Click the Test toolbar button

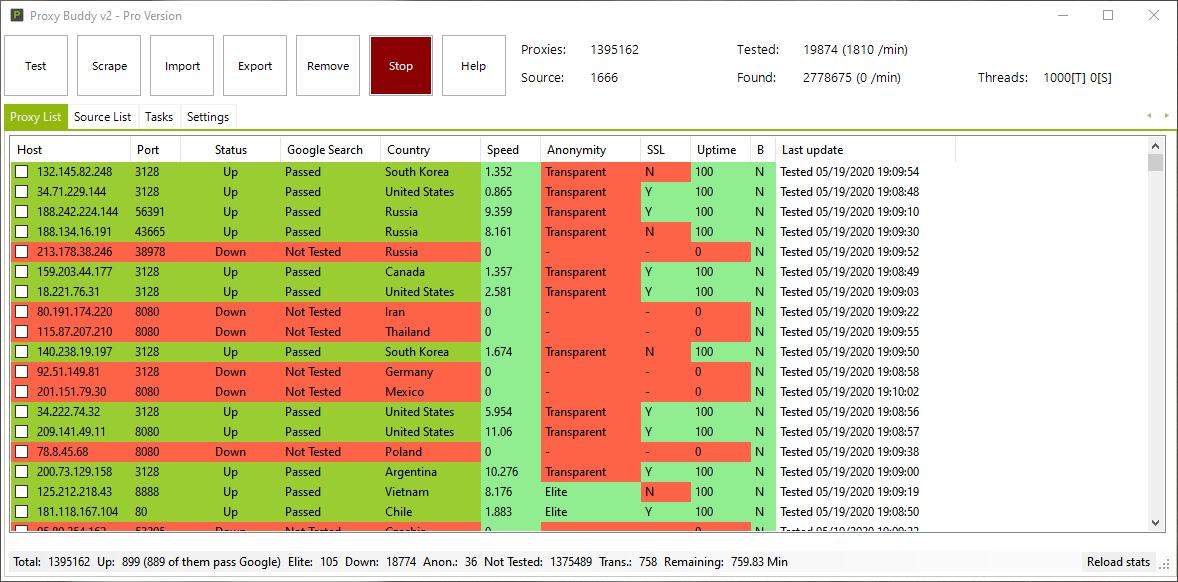36,66
